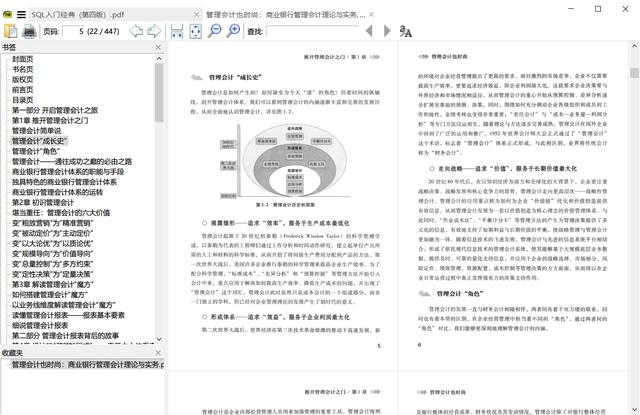Viewport: 640px width, 415px height.
Task: Open 独具特色的商业银行管理会计体系 bookmark
Action: [x=64, y=182]
